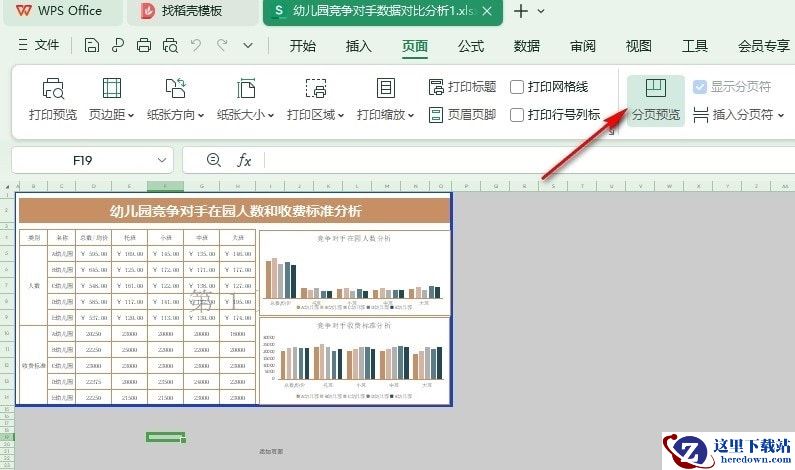
Task: Expand the quick access toolbar dropdown
Action: coord(248,46)
